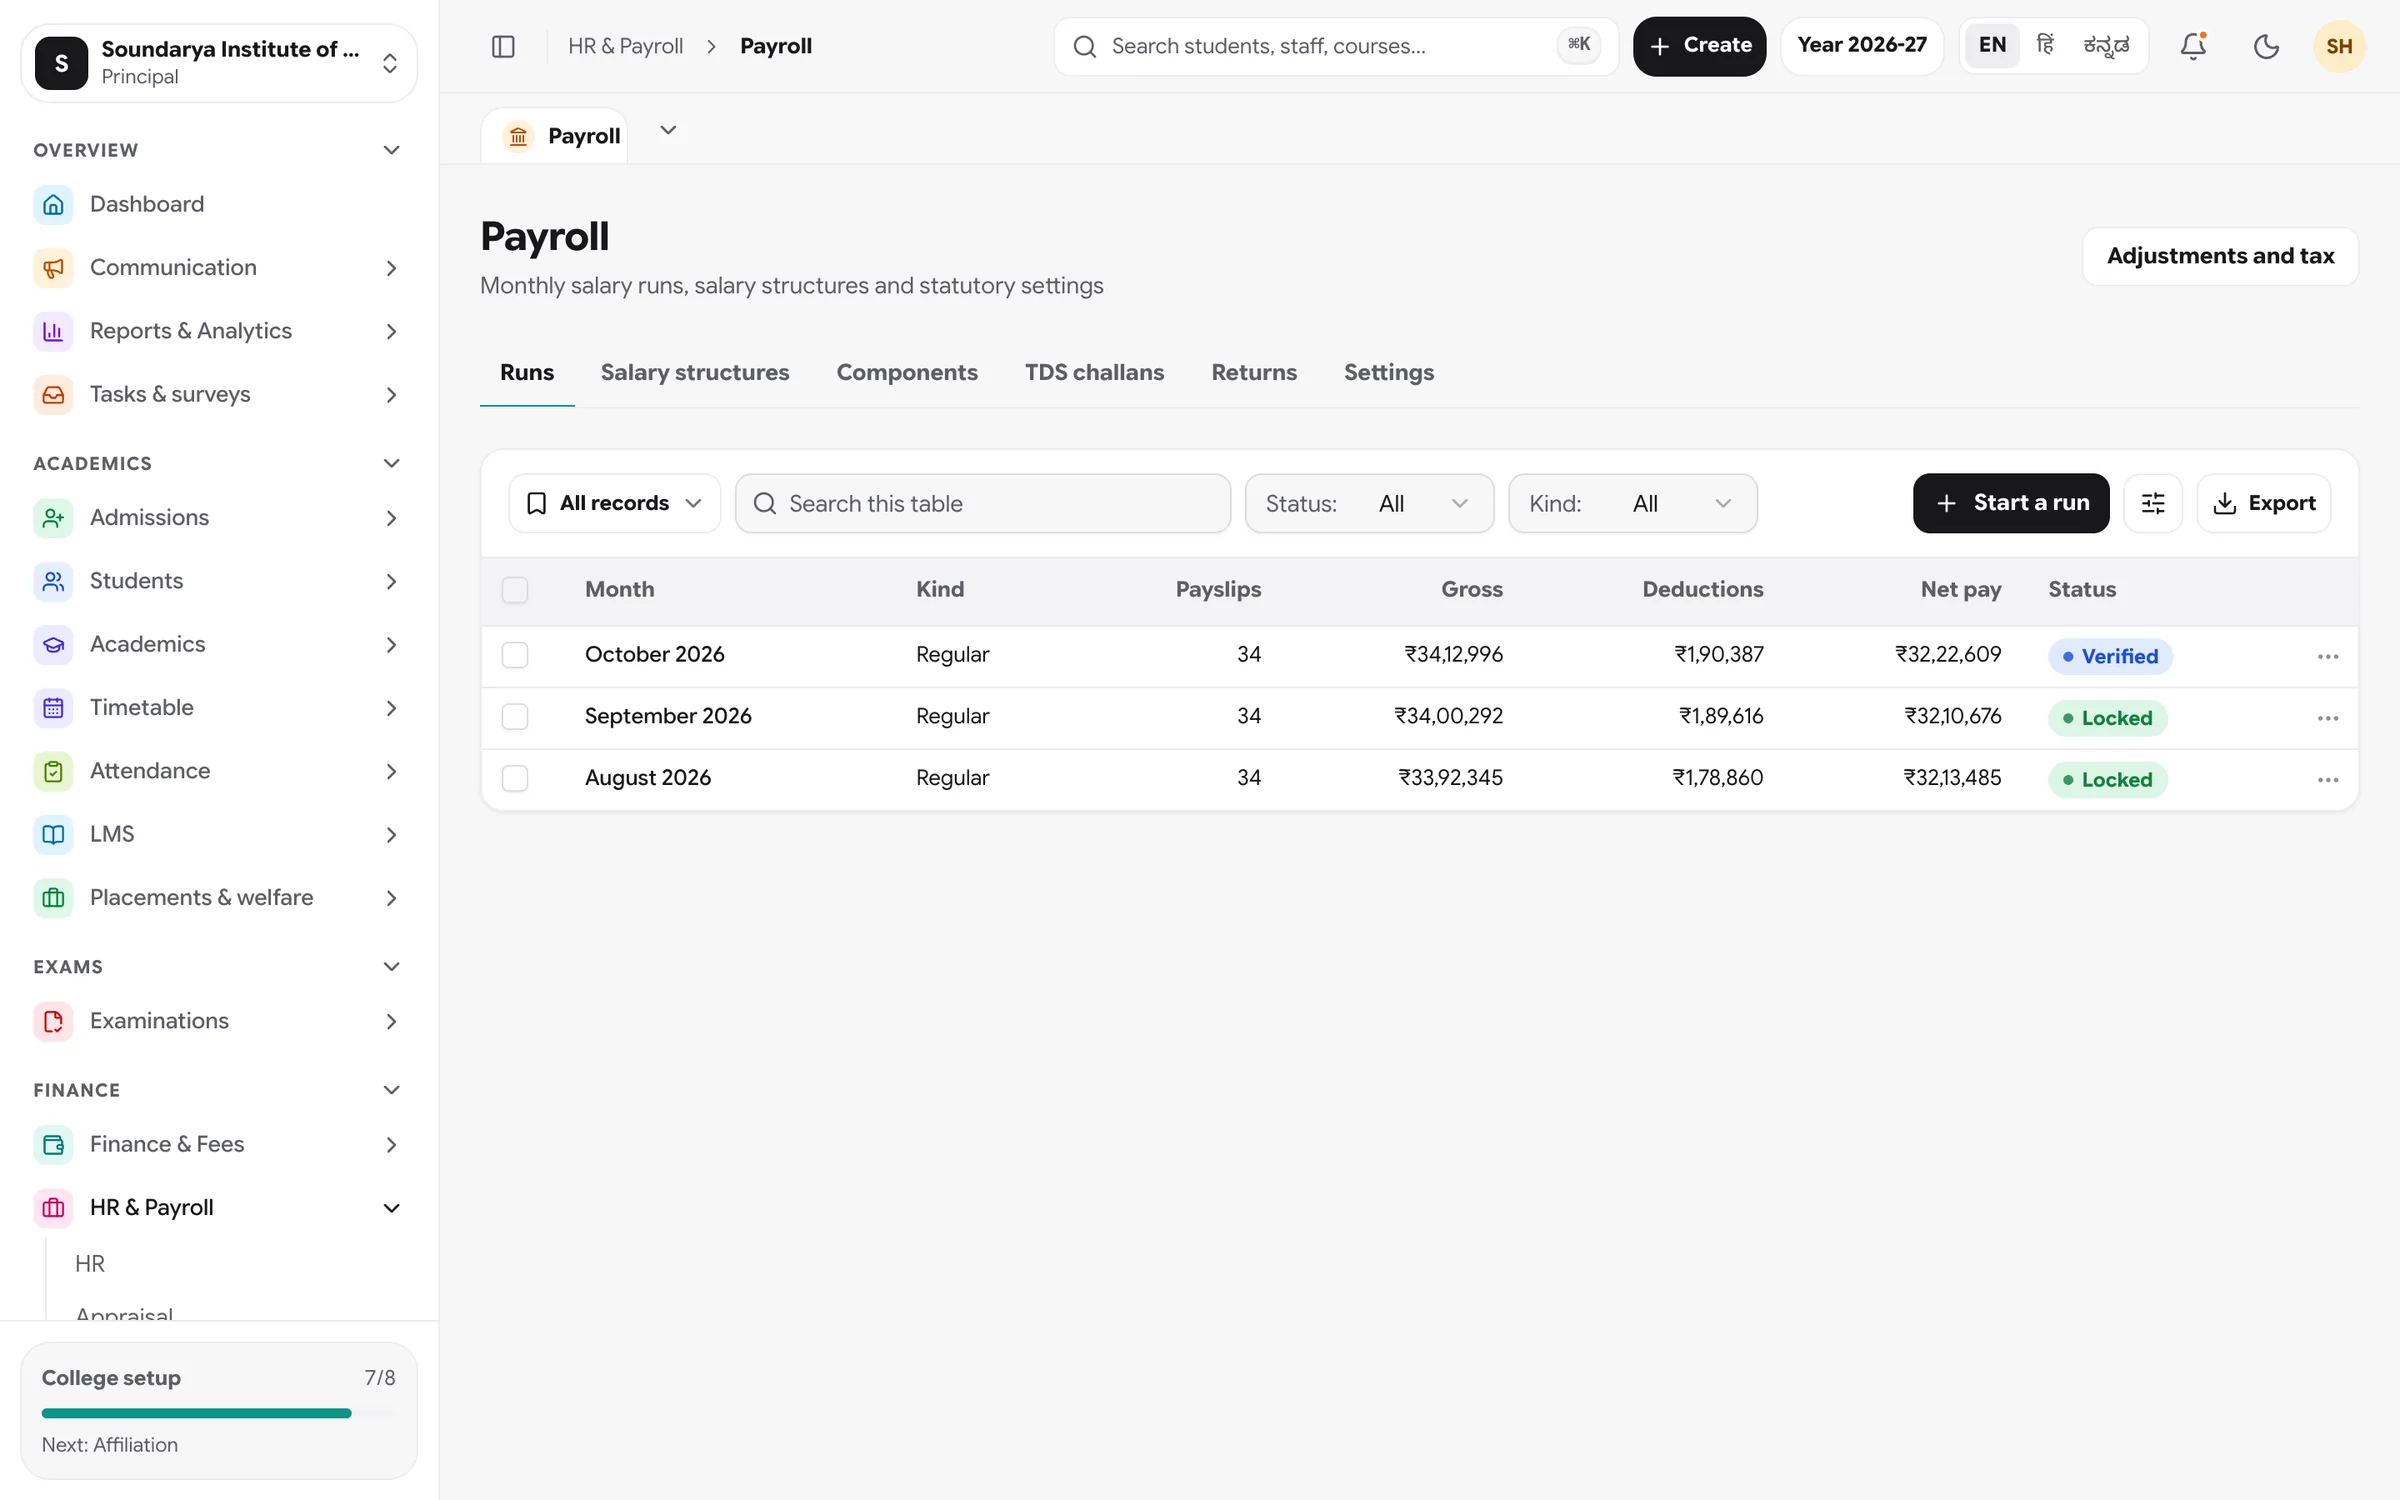The image size is (2400, 1500).
Task: Open the Returns tab
Action: click(x=1254, y=372)
